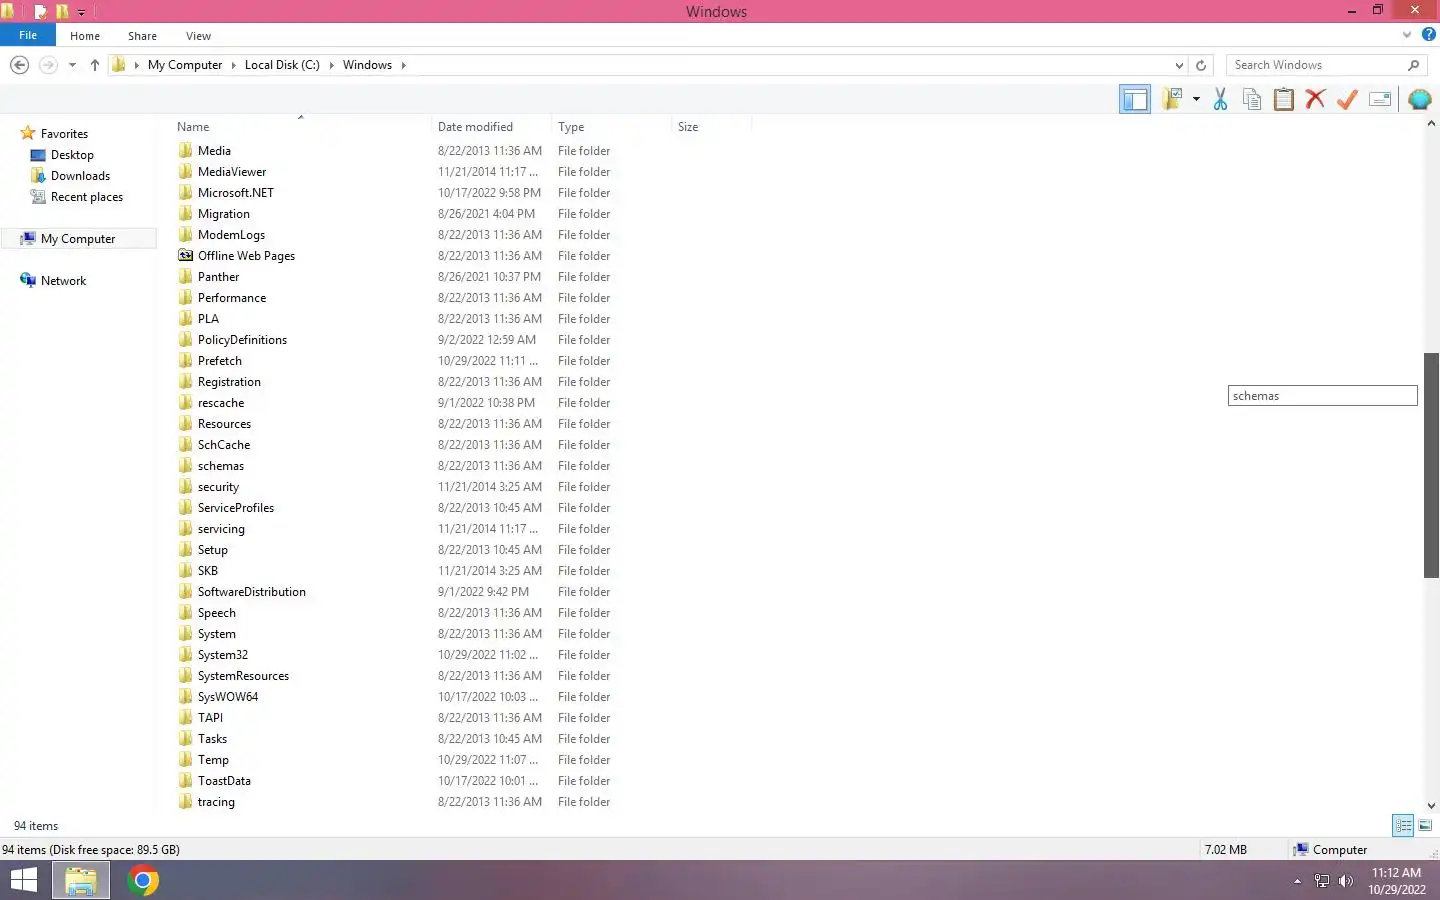Expand the arrow after Windows in breadcrumb
Screen dimensions: 1440x900
click(404, 65)
